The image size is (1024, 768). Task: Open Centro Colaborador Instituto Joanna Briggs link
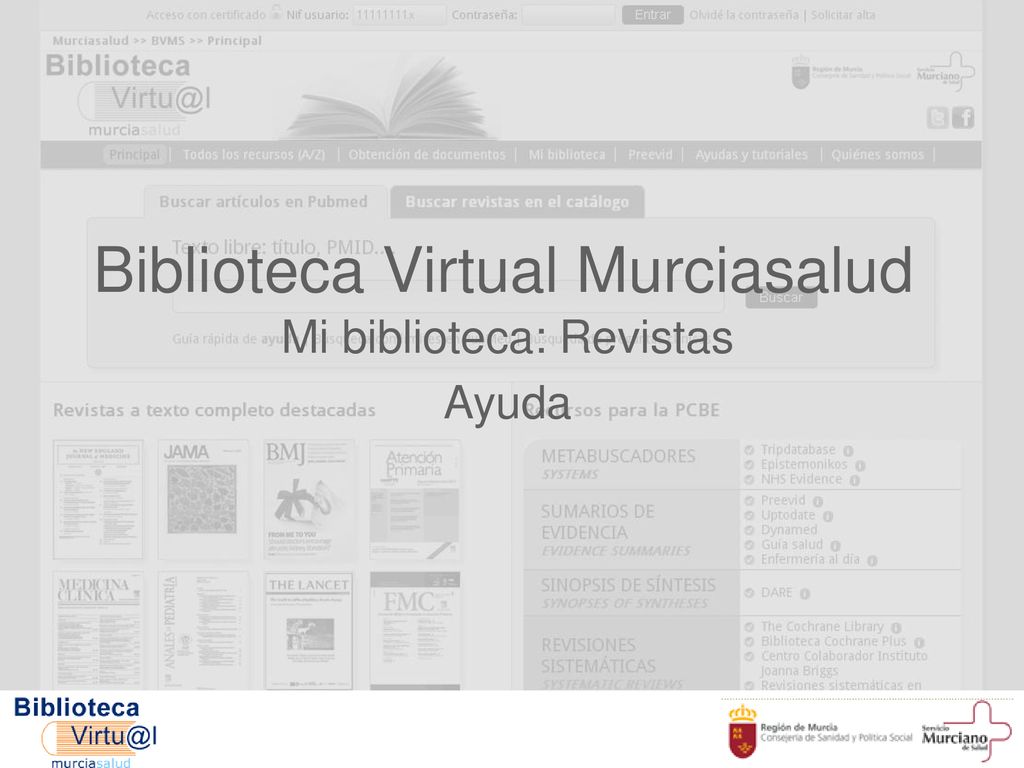844,664
